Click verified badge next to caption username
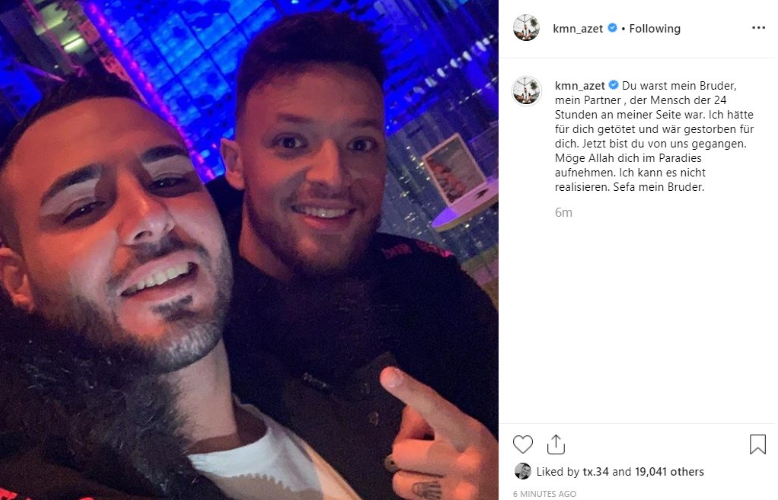Image resolution: width=778 pixels, height=500 pixels. 613,85
